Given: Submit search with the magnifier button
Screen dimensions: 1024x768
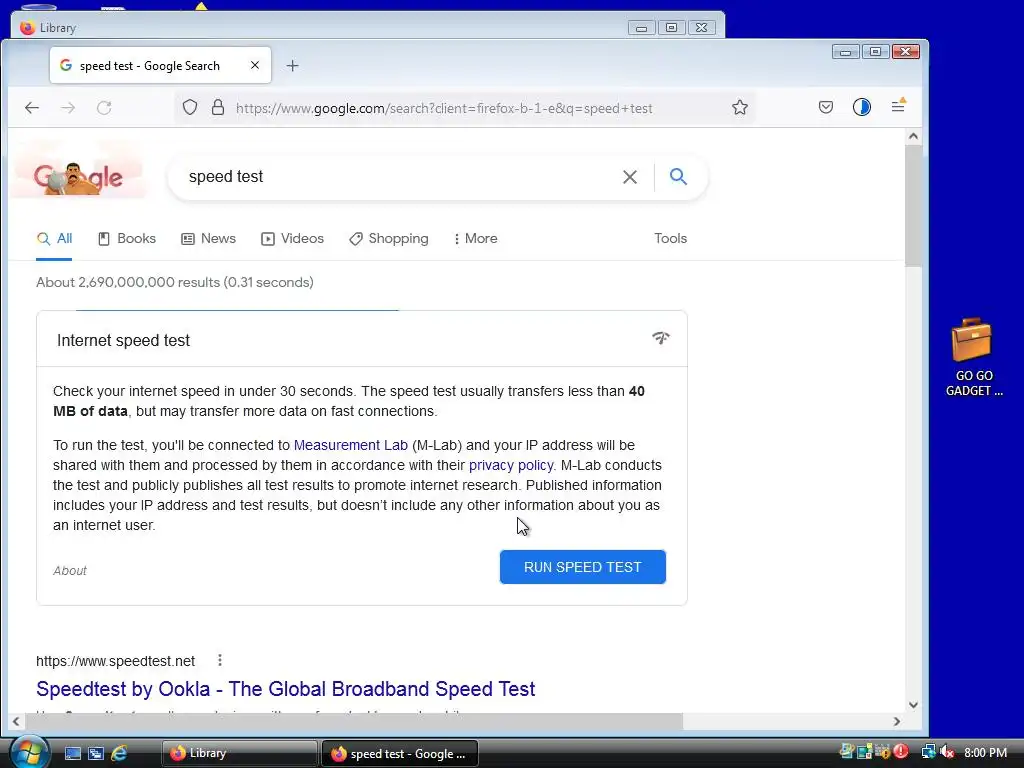Looking at the screenshot, I should [678, 176].
